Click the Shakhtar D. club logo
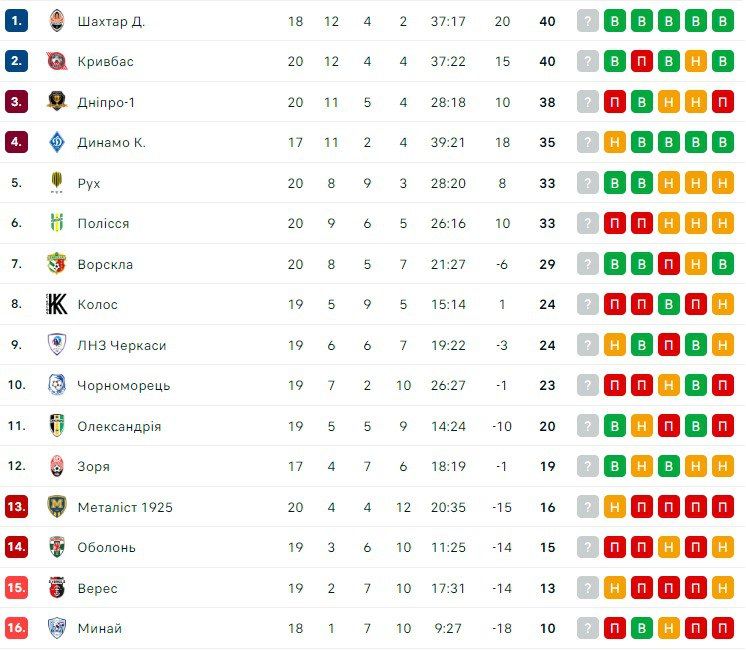 [x=57, y=21]
